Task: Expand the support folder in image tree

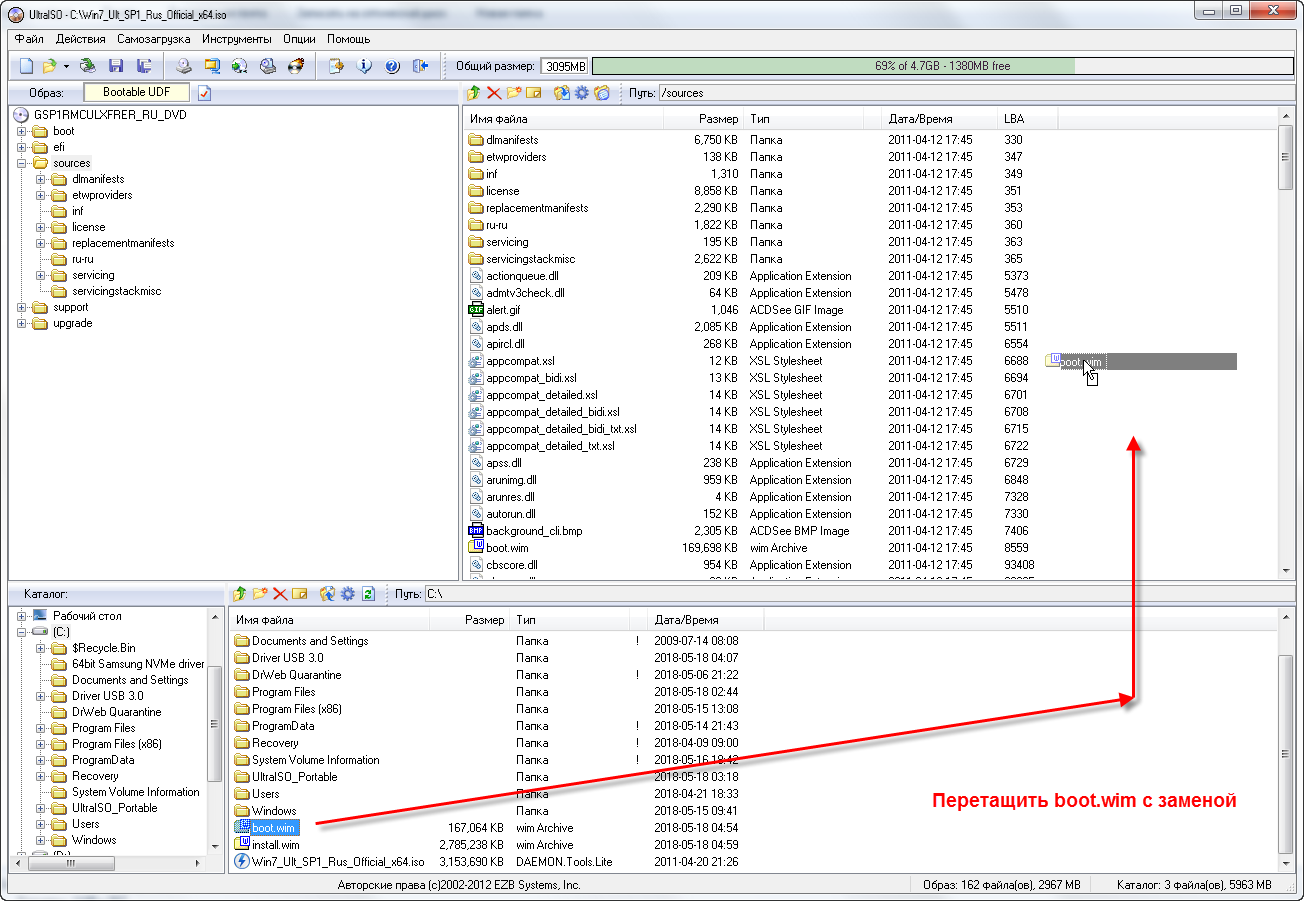Action: click(21, 307)
